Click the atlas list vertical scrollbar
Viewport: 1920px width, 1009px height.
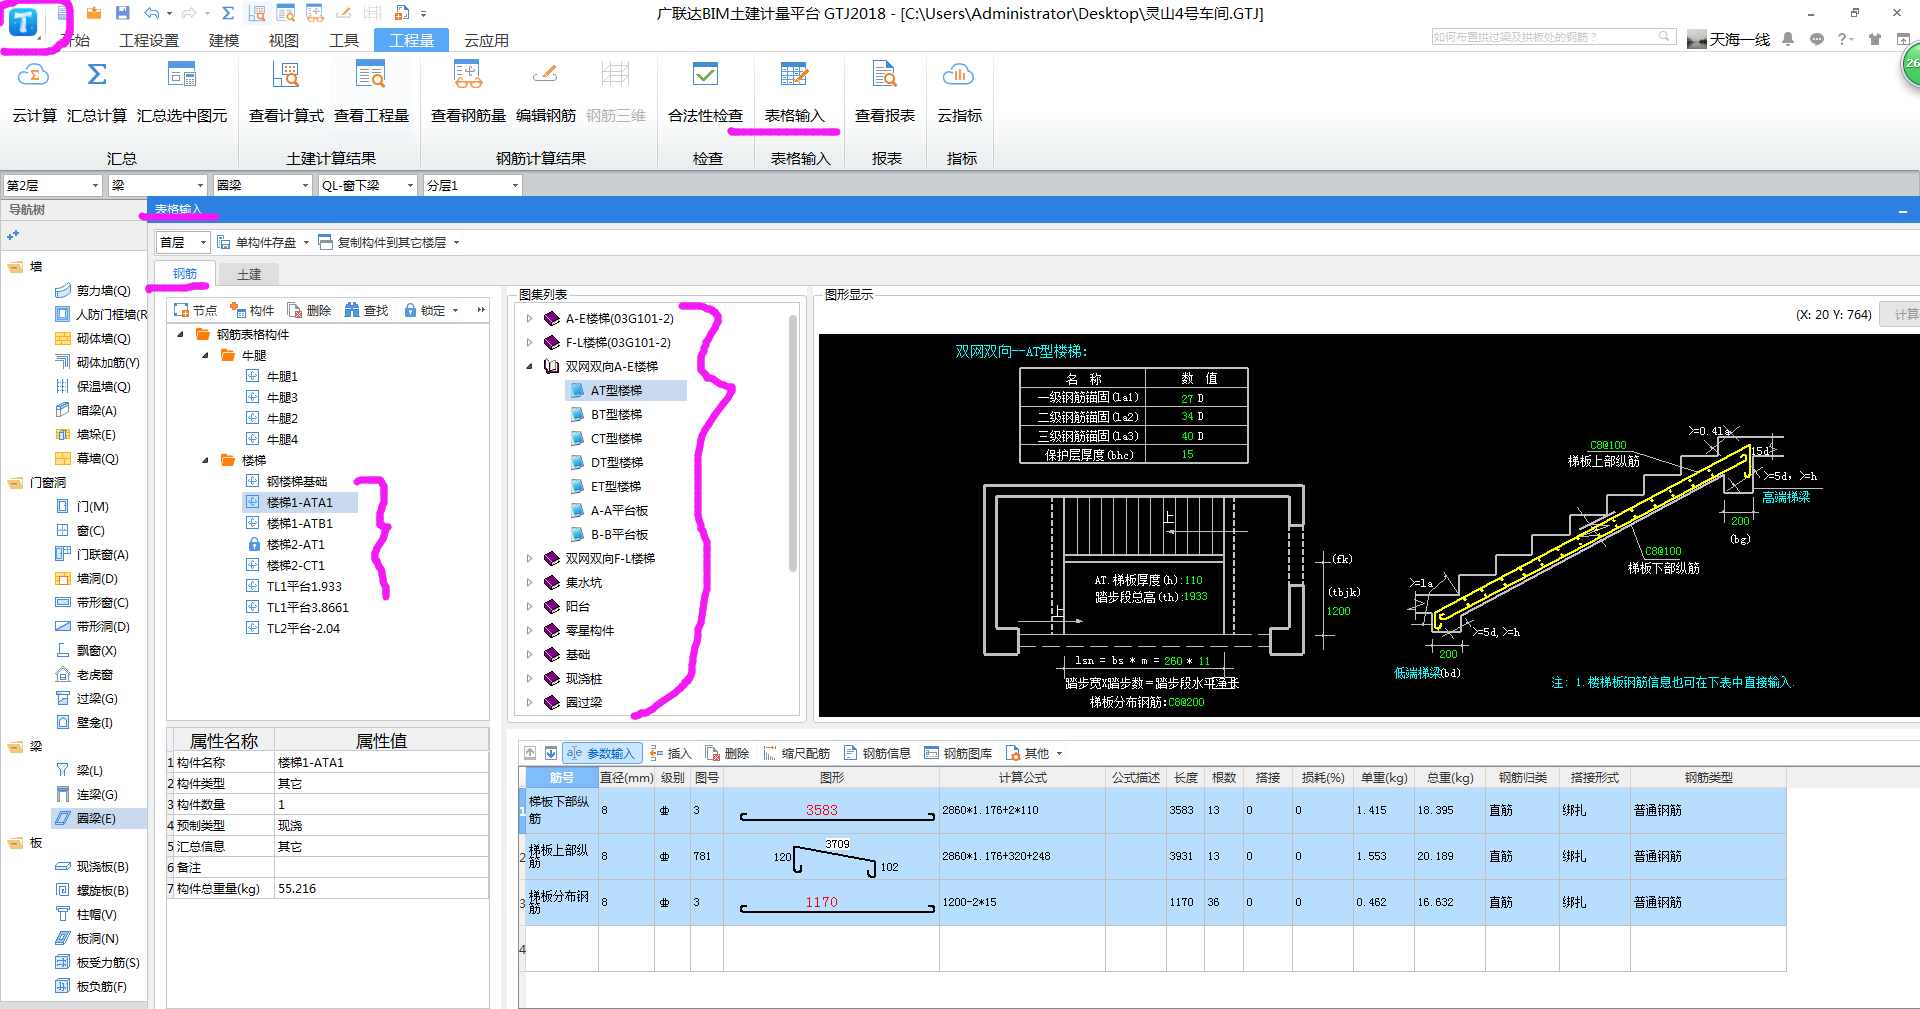coord(793,443)
